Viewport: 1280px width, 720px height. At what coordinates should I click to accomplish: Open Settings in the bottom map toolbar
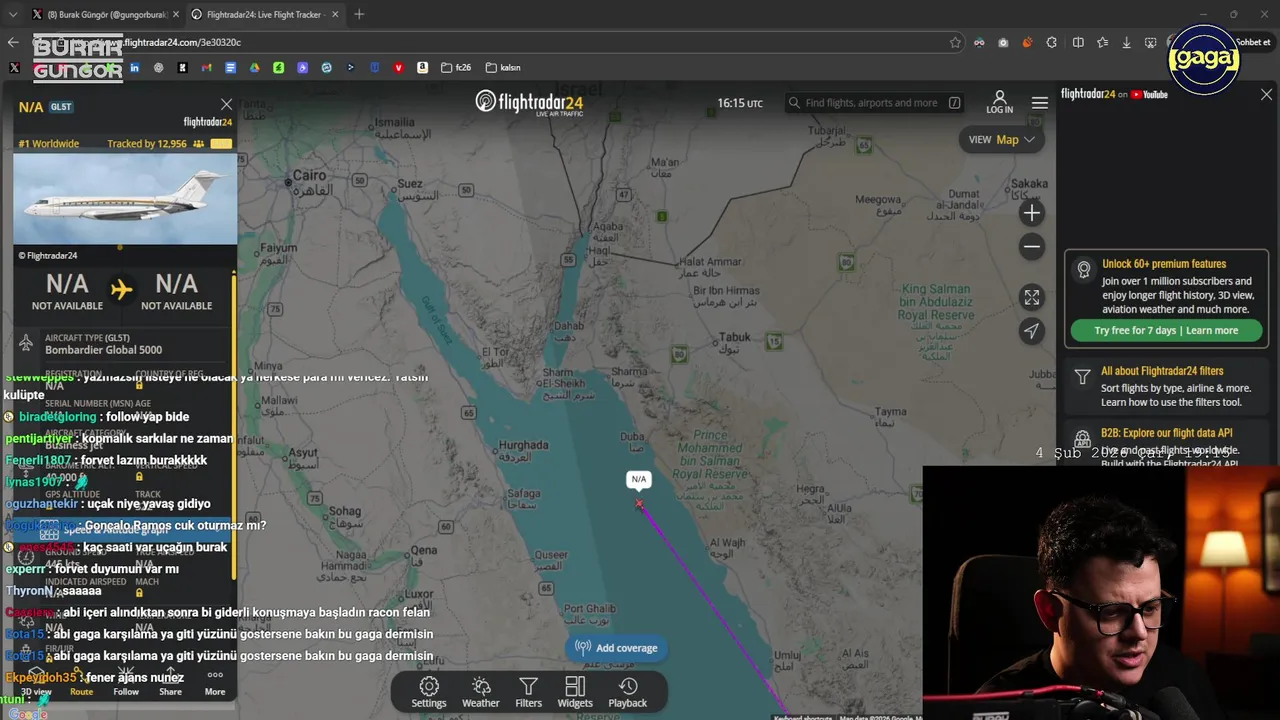[x=429, y=692]
